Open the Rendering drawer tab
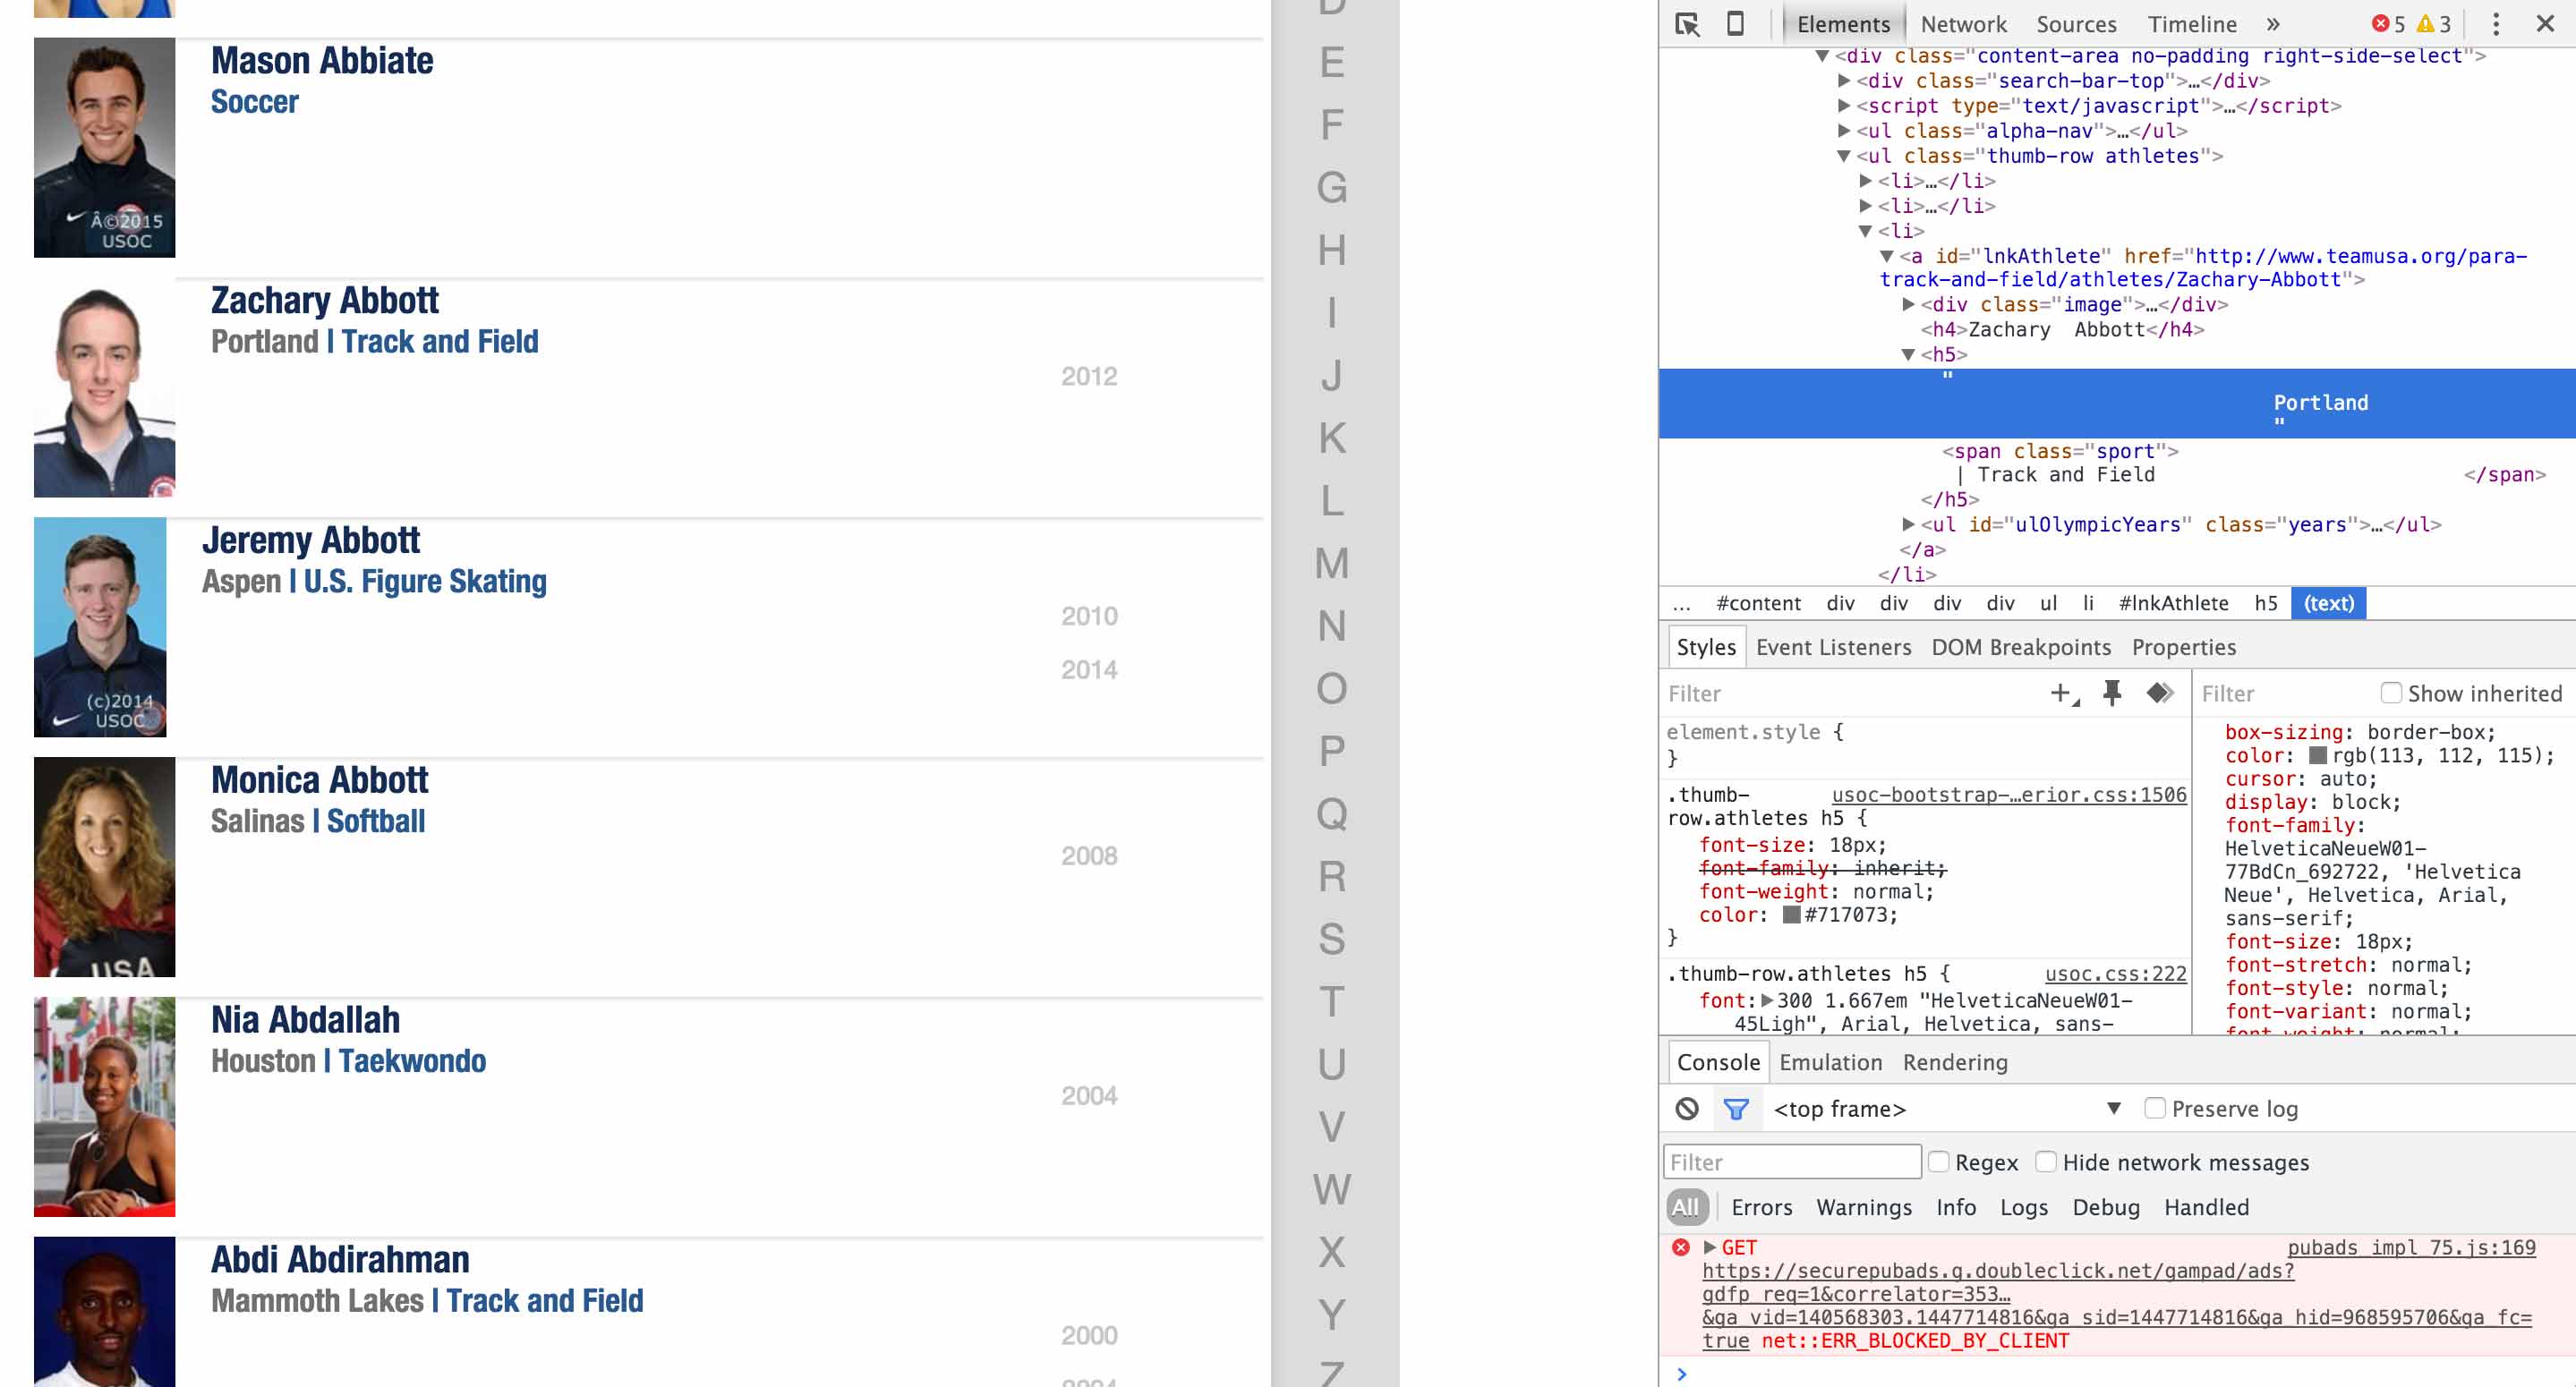2576x1387 pixels. (1954, 1062)
